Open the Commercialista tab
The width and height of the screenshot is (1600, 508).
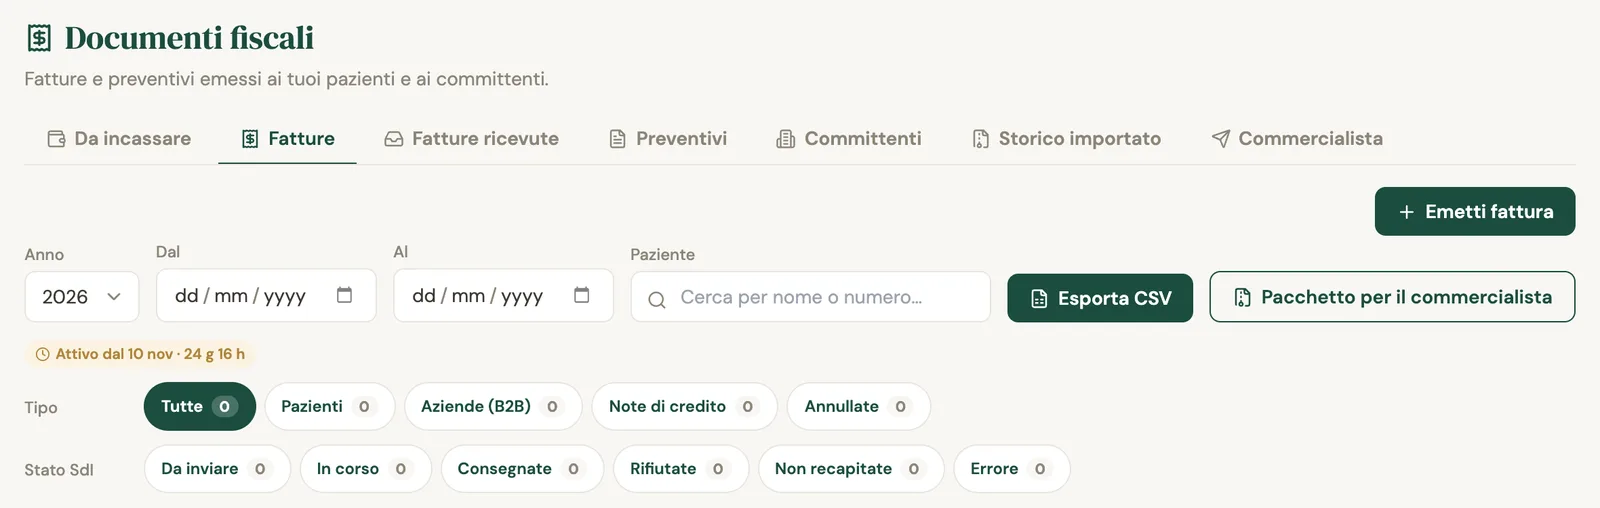pyautogui.click(x=1297, y=139)
